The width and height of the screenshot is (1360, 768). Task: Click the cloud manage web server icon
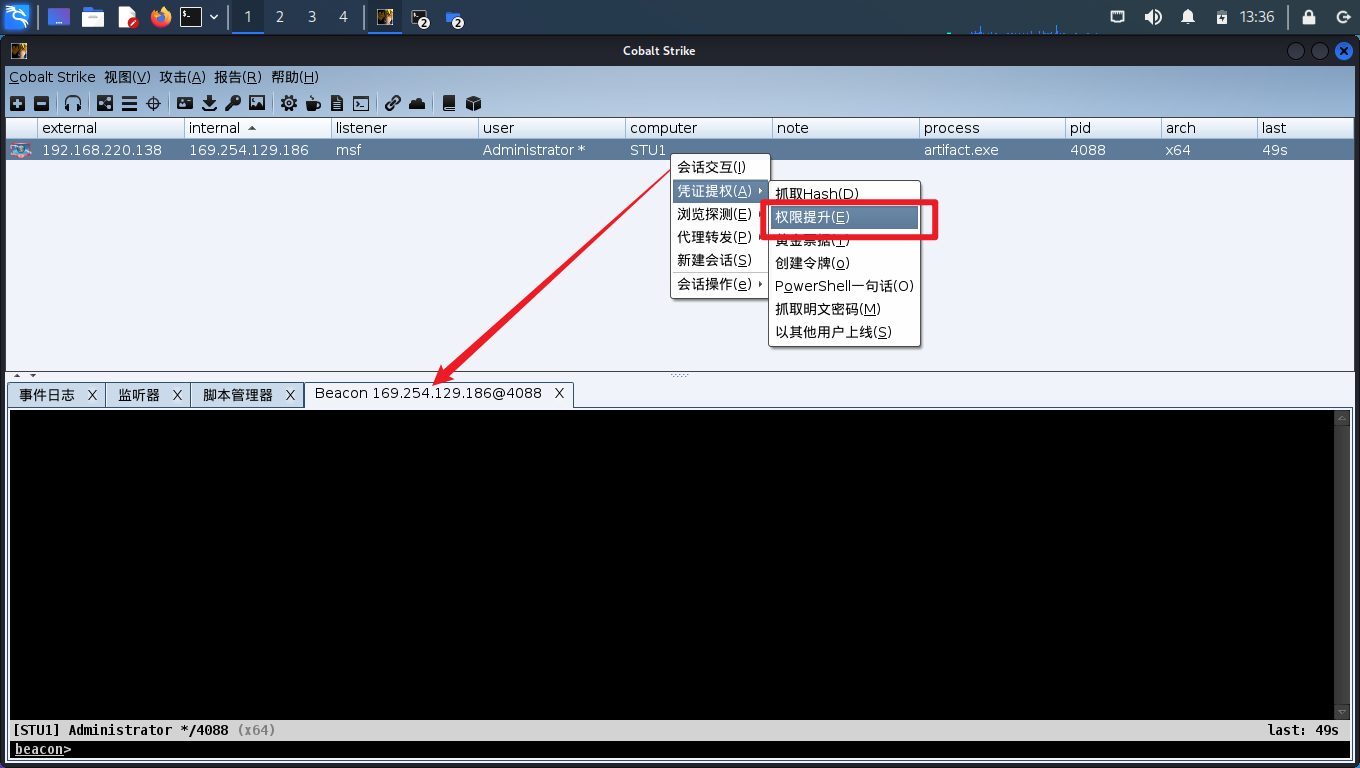coord(417,103)
